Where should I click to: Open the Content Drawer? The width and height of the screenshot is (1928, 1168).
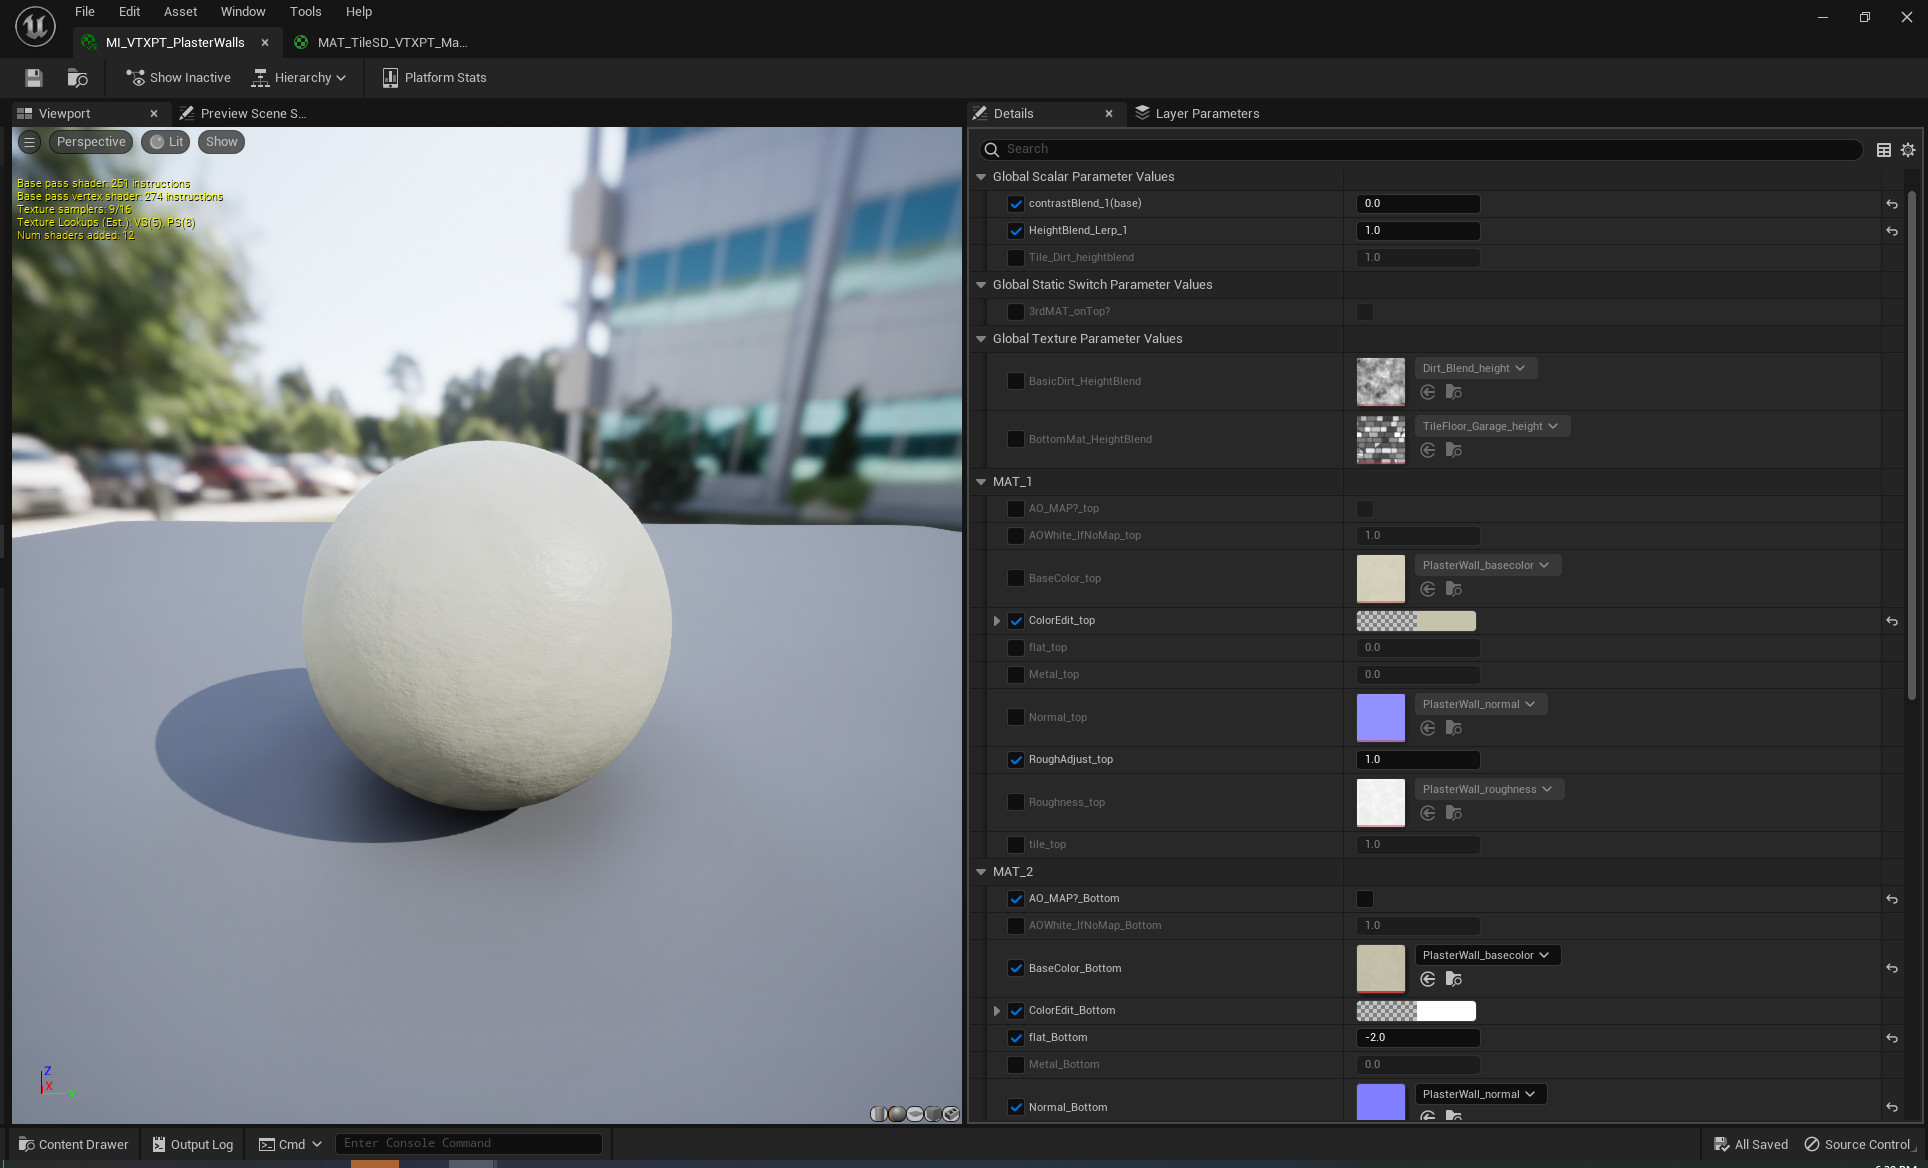click(x=74, y=1144)
